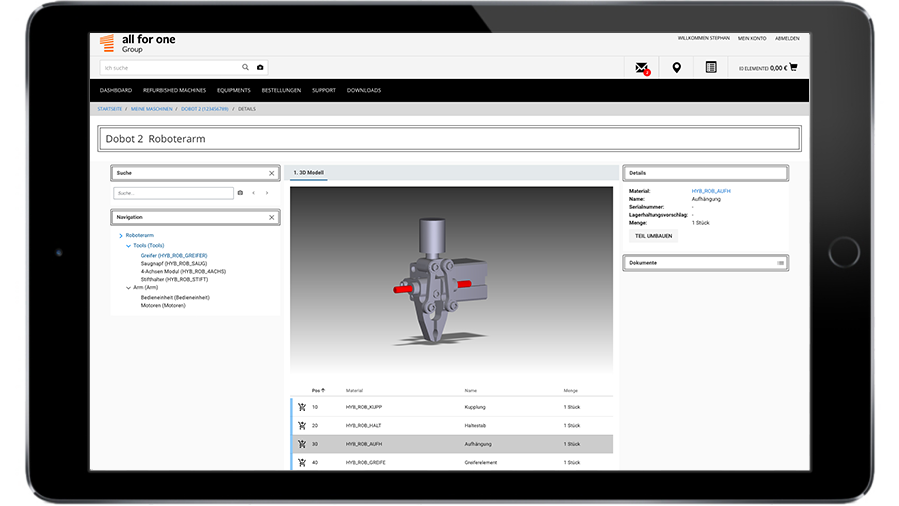899x506 pixels.
Task: Click the location pin icon
Action: pyautogui.click(x=677, y=68)
